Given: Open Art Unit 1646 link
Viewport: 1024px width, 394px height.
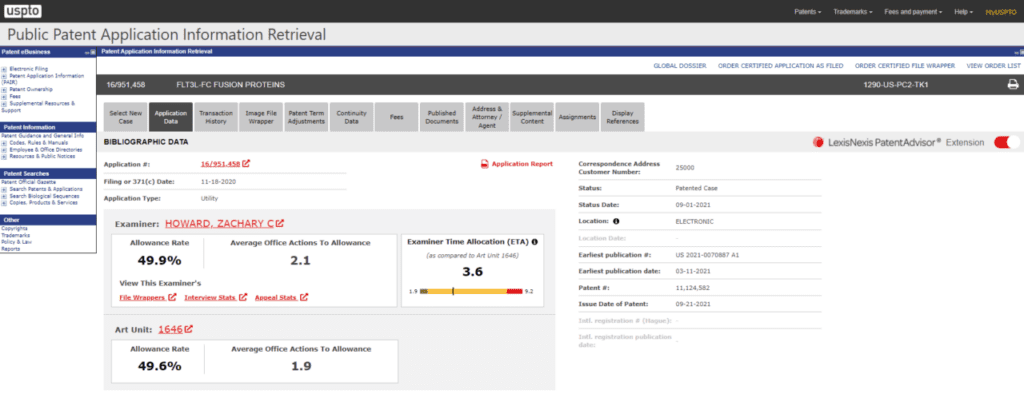Looking at the screenshot, I should click(170, 329).
